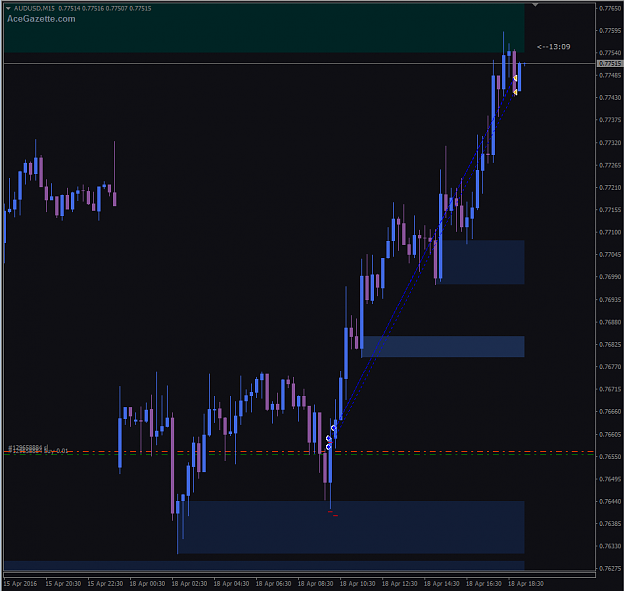The width and height of the screenshot is (625, 591).
Task: Click the 0.76660 price scale label
Action: coord(610,411)
